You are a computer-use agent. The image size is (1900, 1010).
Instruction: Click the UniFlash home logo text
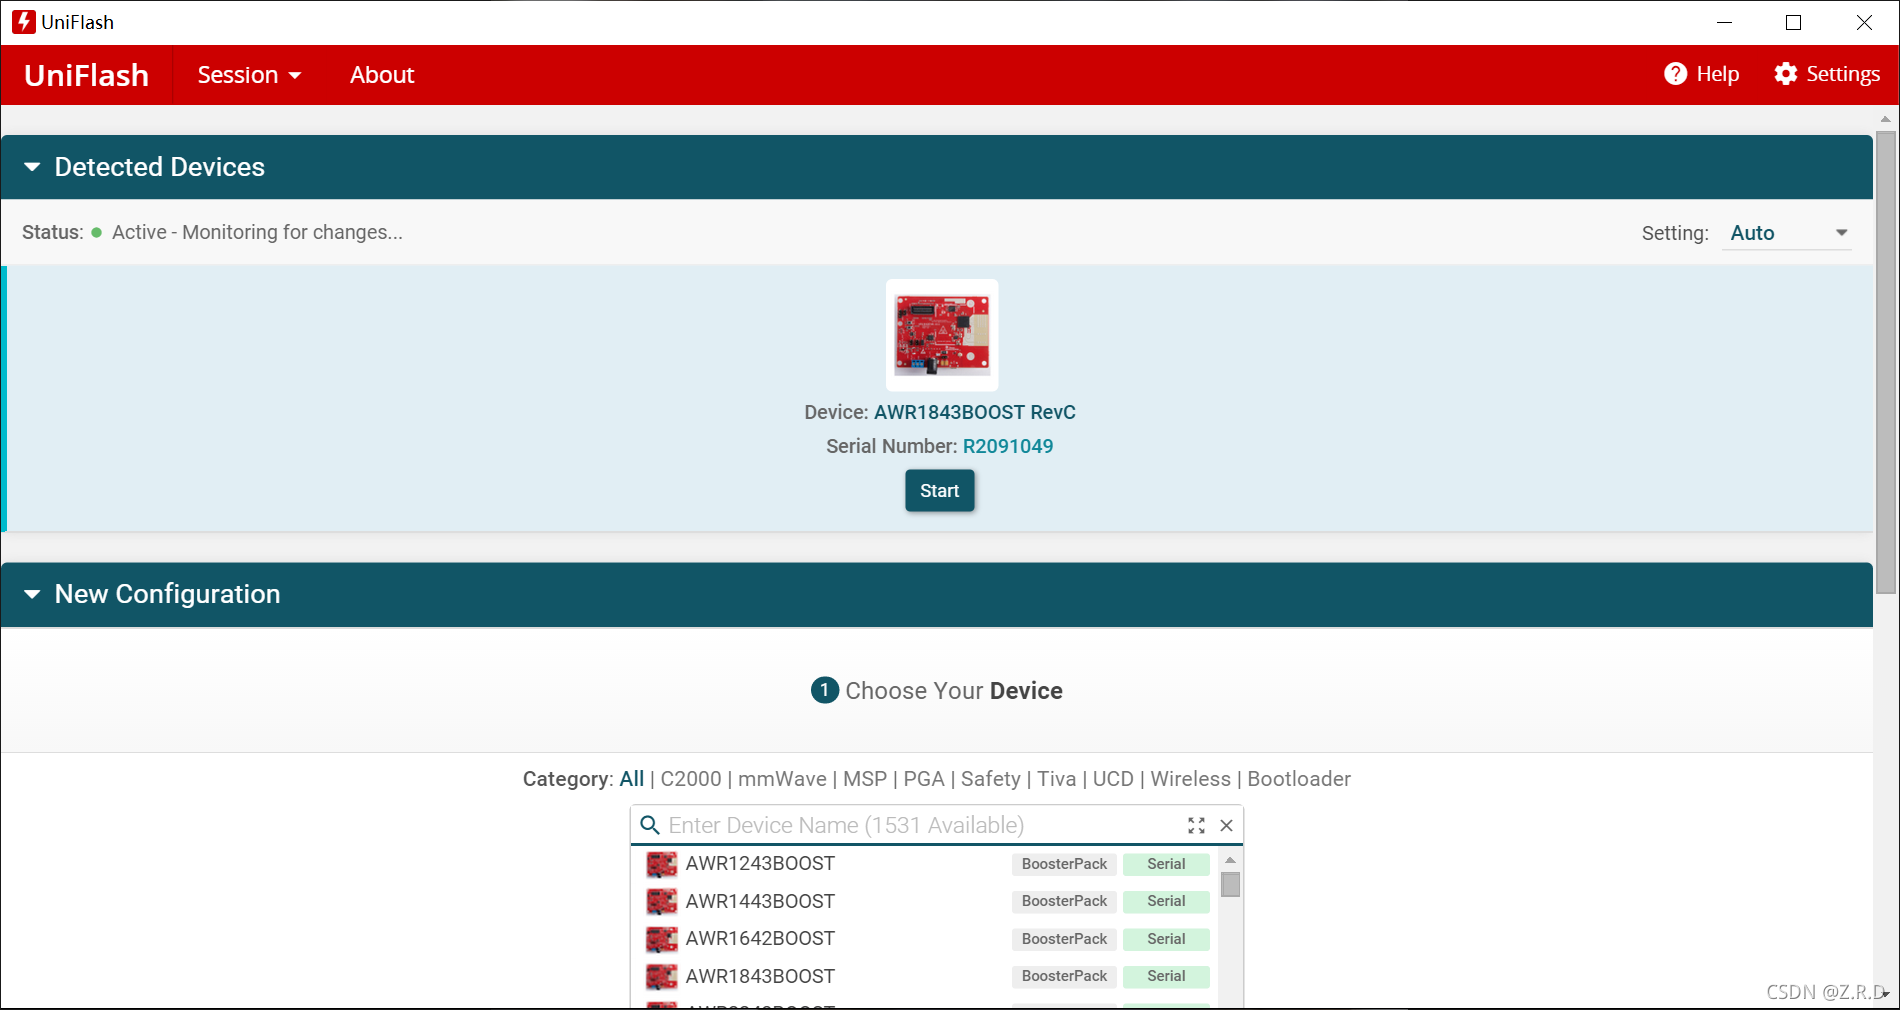click(87, 75)
